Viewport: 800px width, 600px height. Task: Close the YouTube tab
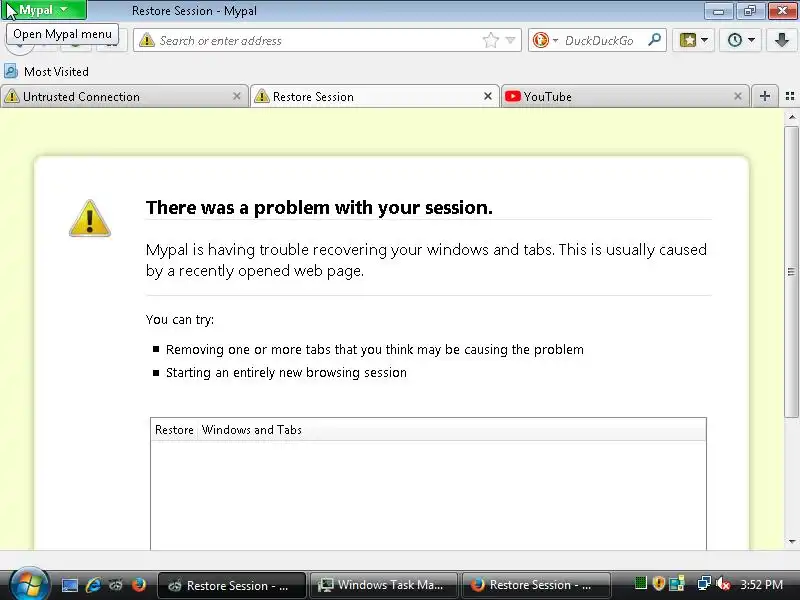coord(738,96)
